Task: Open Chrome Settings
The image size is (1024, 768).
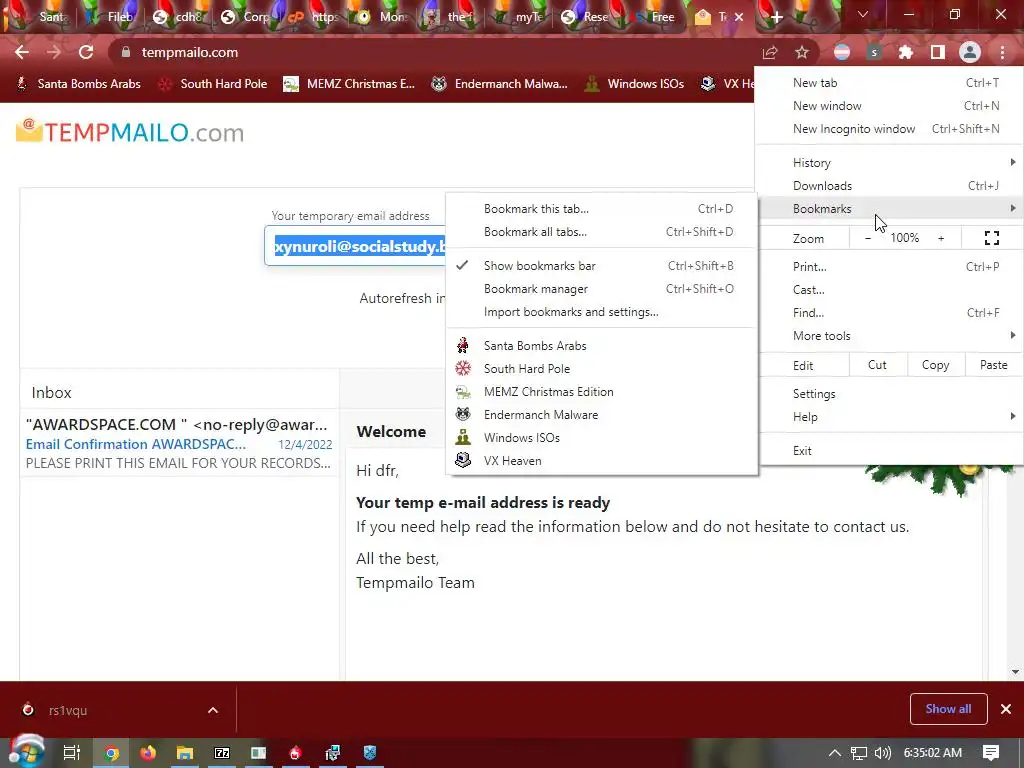Action: [889, 394]
